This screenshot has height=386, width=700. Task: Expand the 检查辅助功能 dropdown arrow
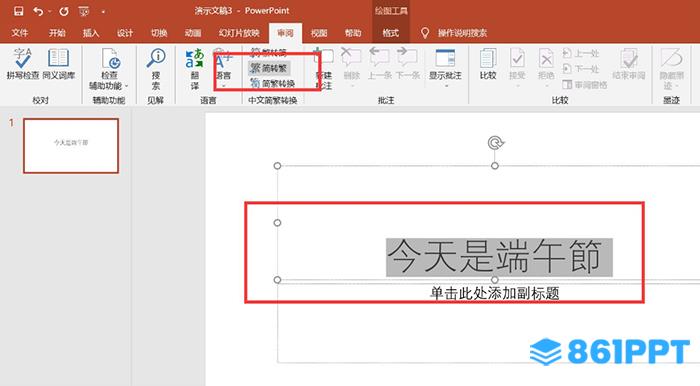tap(126, 86)
